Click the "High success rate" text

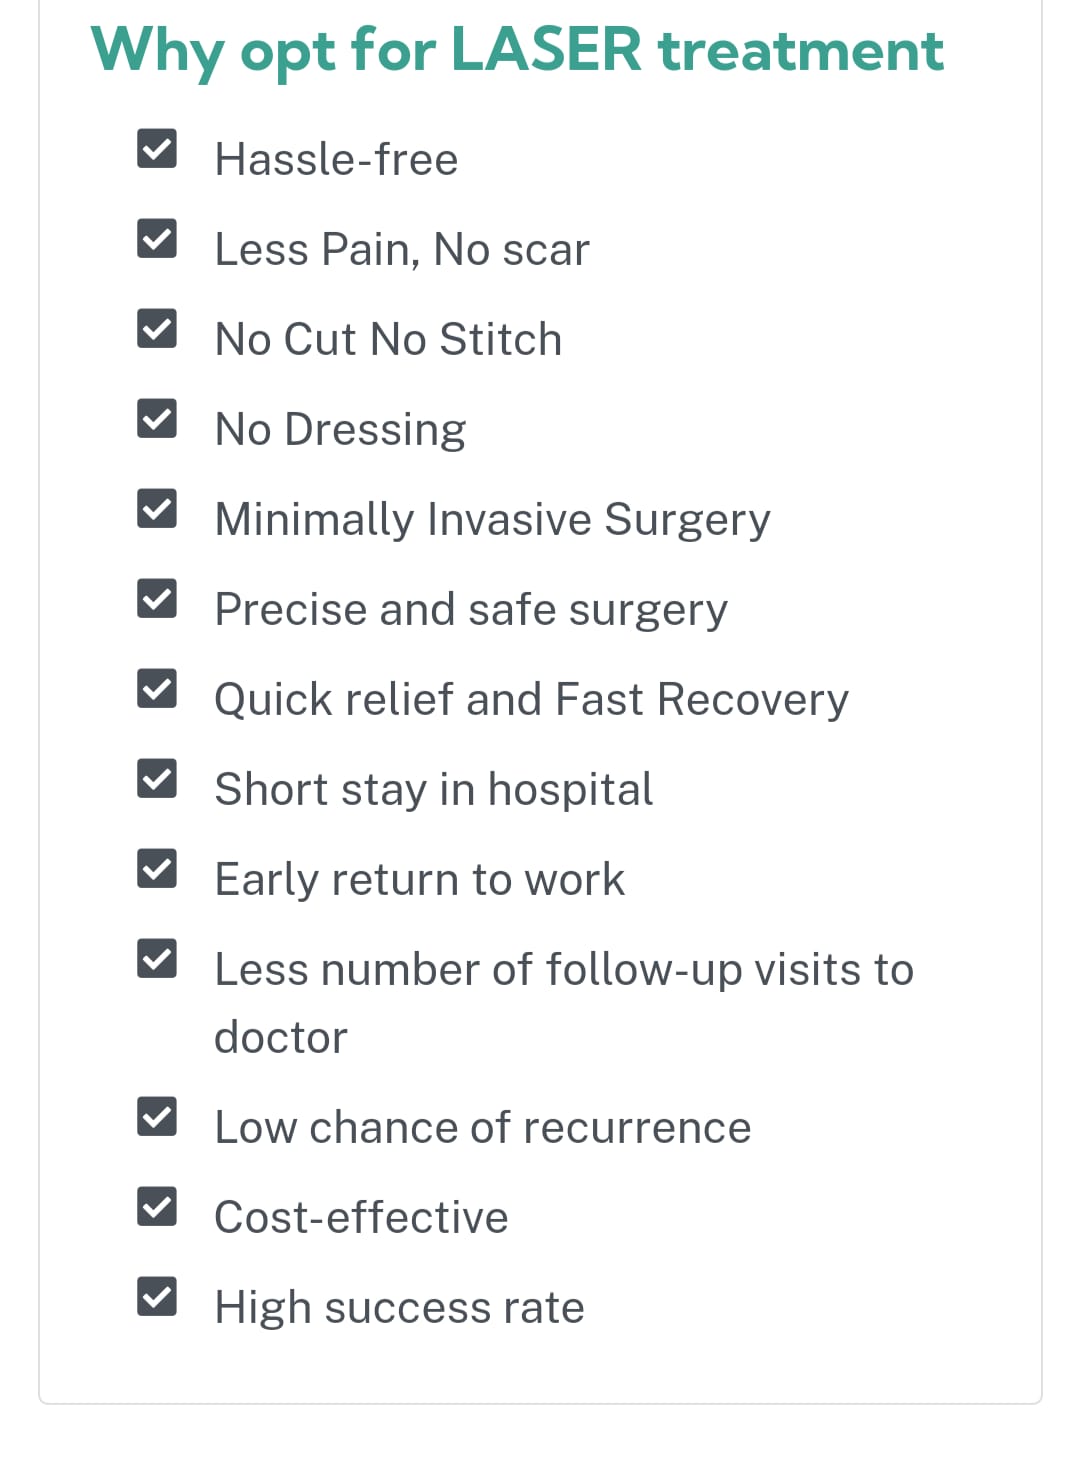click(x=399, y=1308)
